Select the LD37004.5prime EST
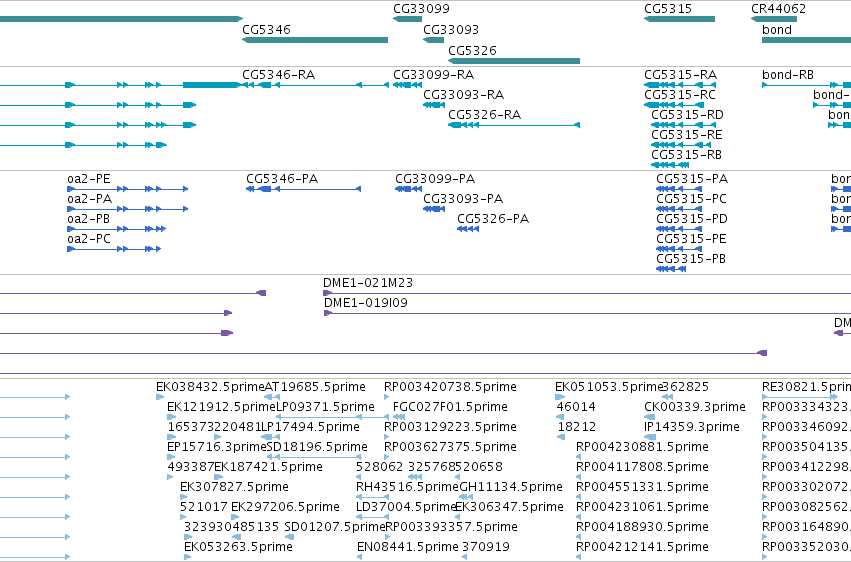Image resolution: width=851 pixels, height=562 pixels. click(372, 518)
